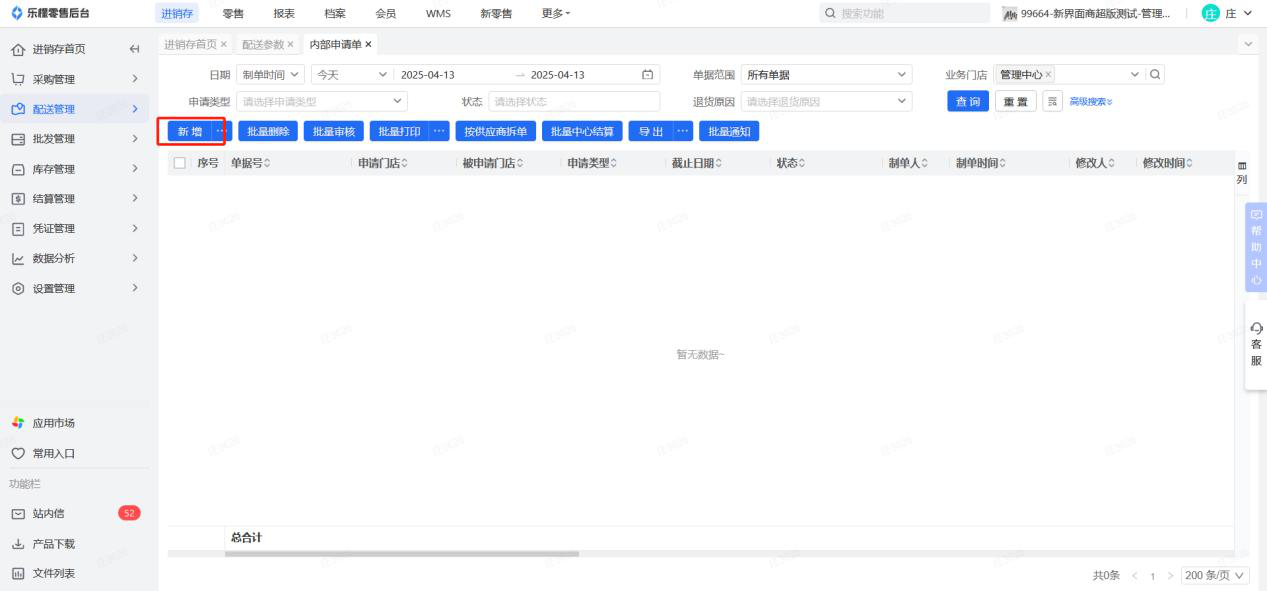The width and height of the screenshot is (1267, 591).
Task: Open the calendar date picker icon
Action: tap(647, 75)
